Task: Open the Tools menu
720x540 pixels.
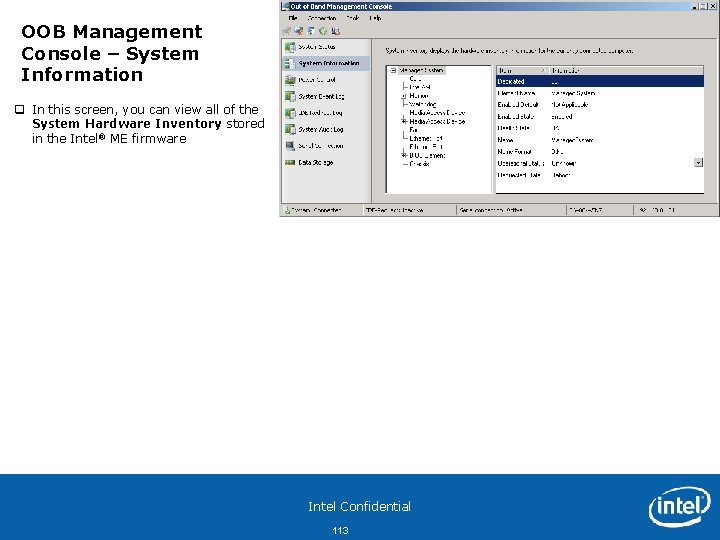Action: 353,18
